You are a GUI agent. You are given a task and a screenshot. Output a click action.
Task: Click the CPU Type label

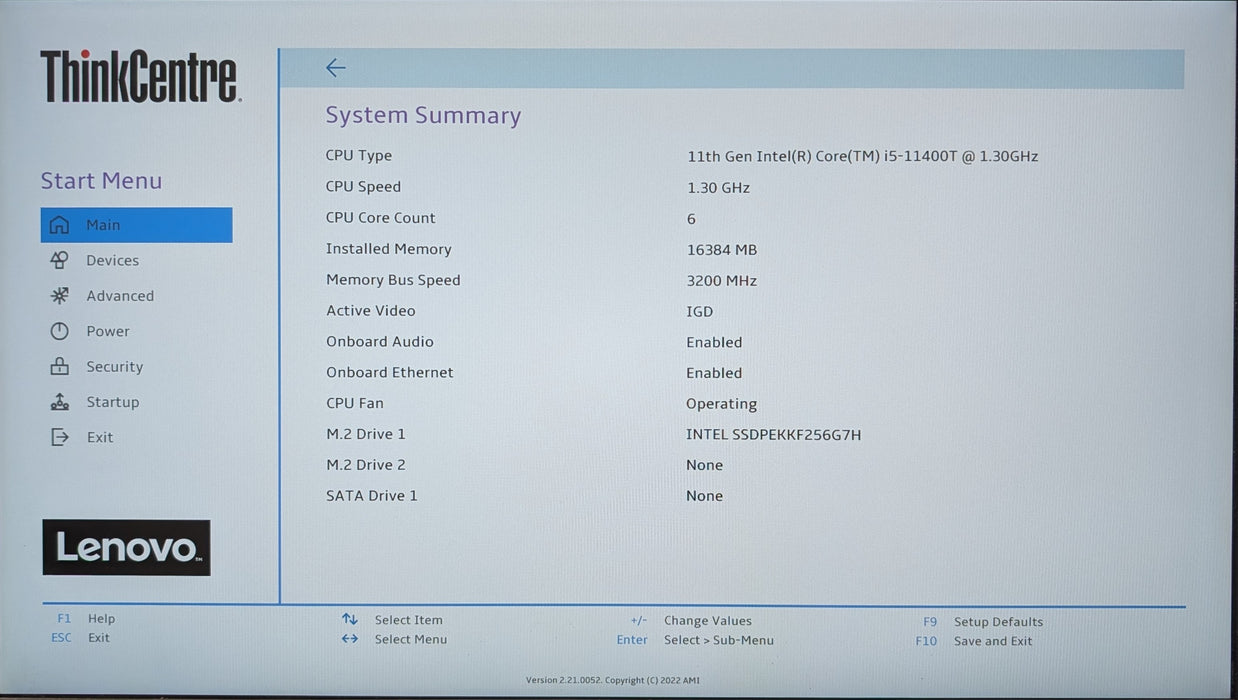pos(359,156)
